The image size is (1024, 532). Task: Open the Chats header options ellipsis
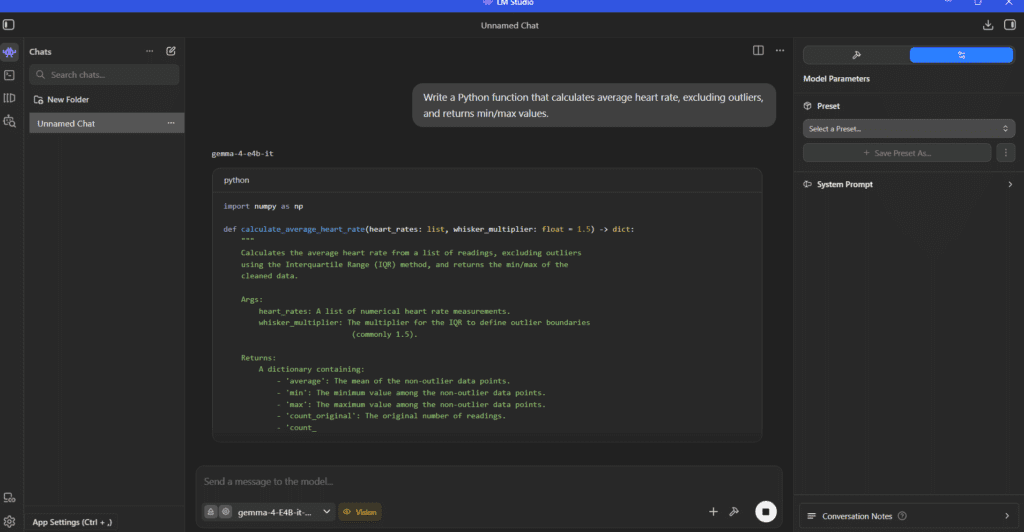point(150,52)
